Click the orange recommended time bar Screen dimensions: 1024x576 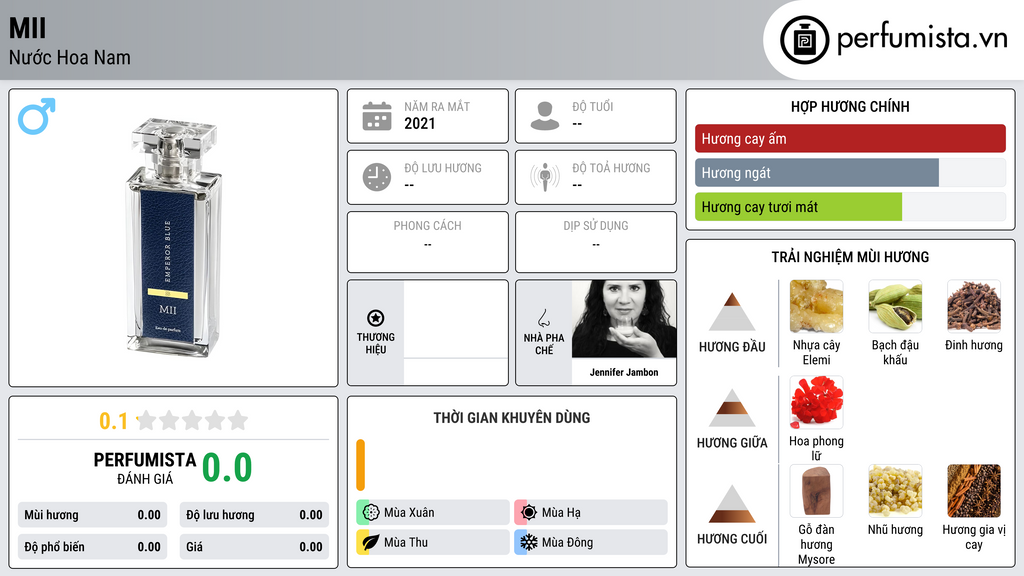click(x=360, y=465)
